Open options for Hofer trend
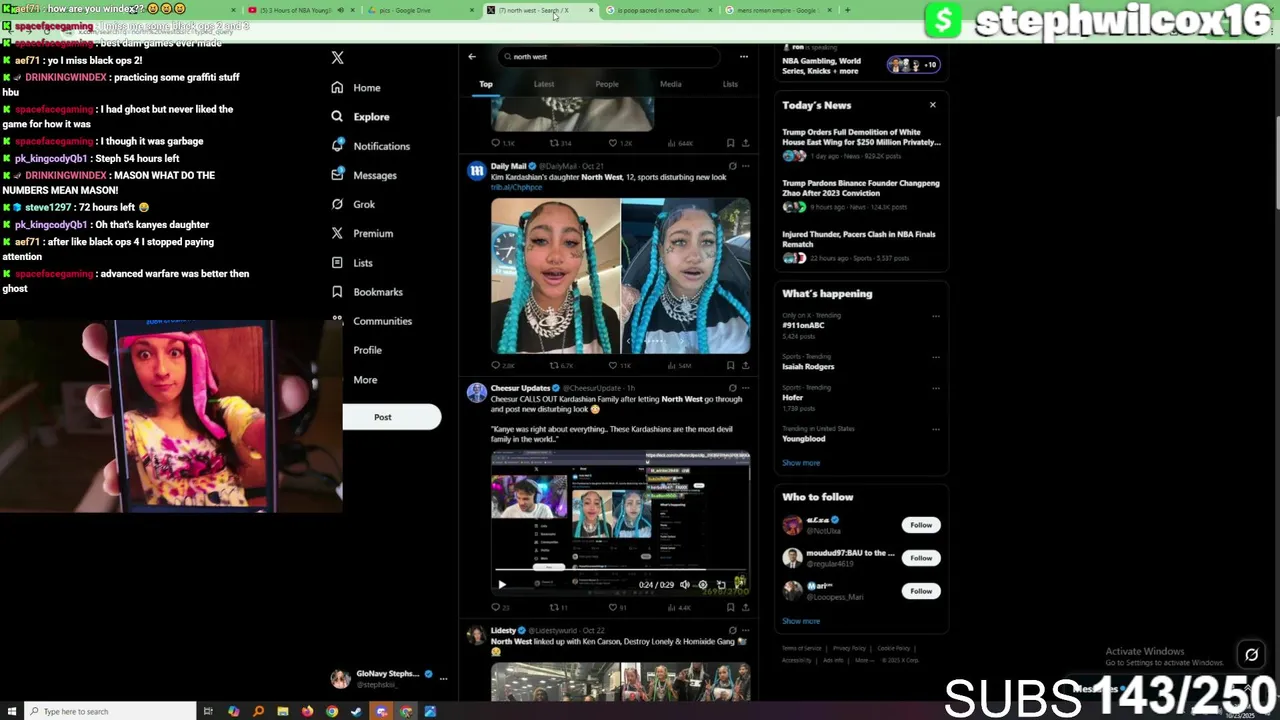Viewport: 1280px width, 720px height. tap(936, 388)
